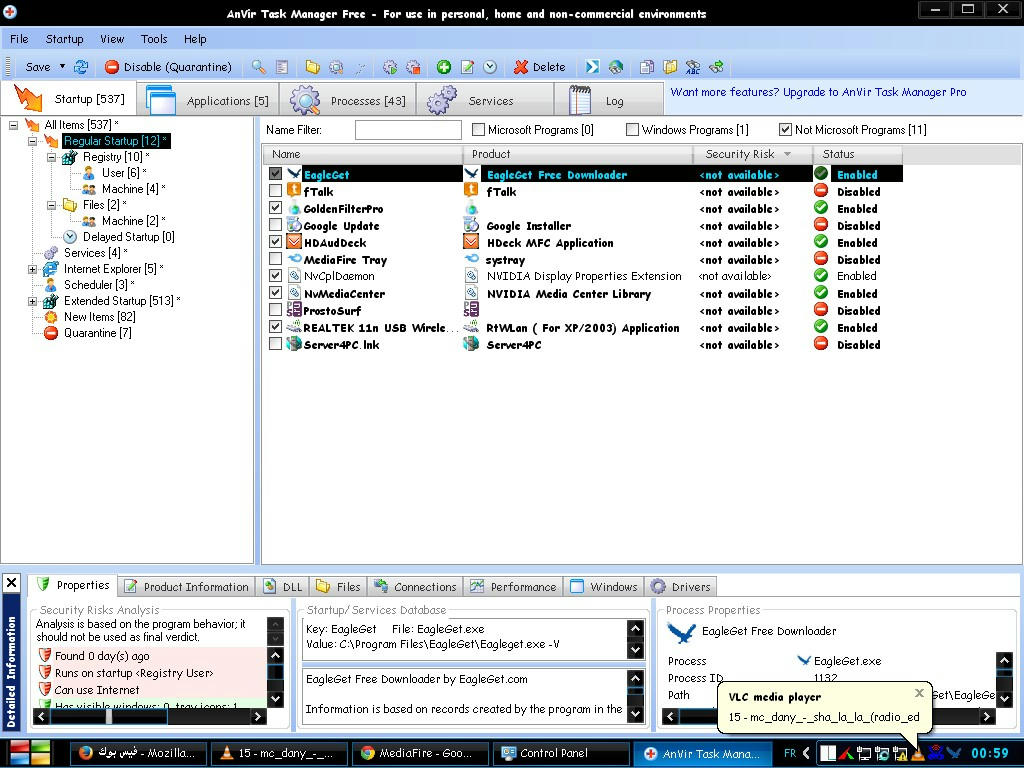Screen dimensions: 1024x768
Task: Check the MediaFire Tray checkbox
Action: (x=276, y=259)
